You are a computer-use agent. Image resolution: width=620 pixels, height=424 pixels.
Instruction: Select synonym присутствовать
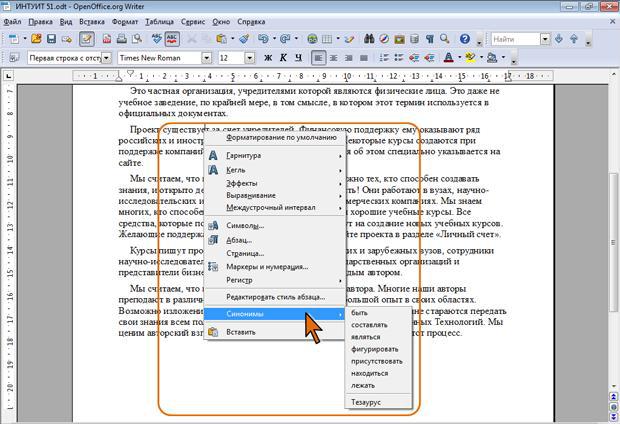click(378, 361)
